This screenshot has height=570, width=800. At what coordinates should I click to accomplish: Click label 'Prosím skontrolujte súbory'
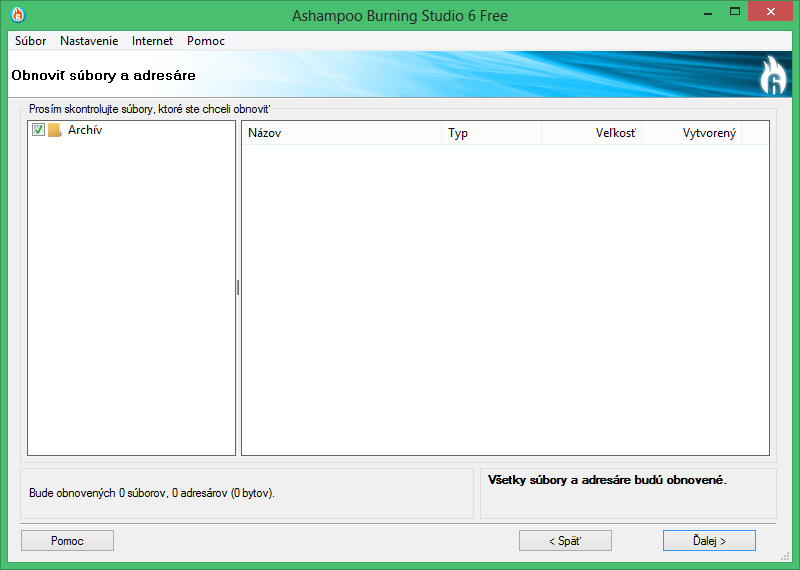click(90, 109)
